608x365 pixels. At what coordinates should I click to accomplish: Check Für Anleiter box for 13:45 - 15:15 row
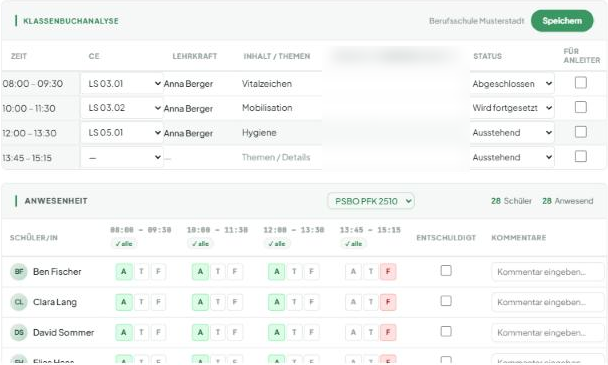tap(580, 156)
